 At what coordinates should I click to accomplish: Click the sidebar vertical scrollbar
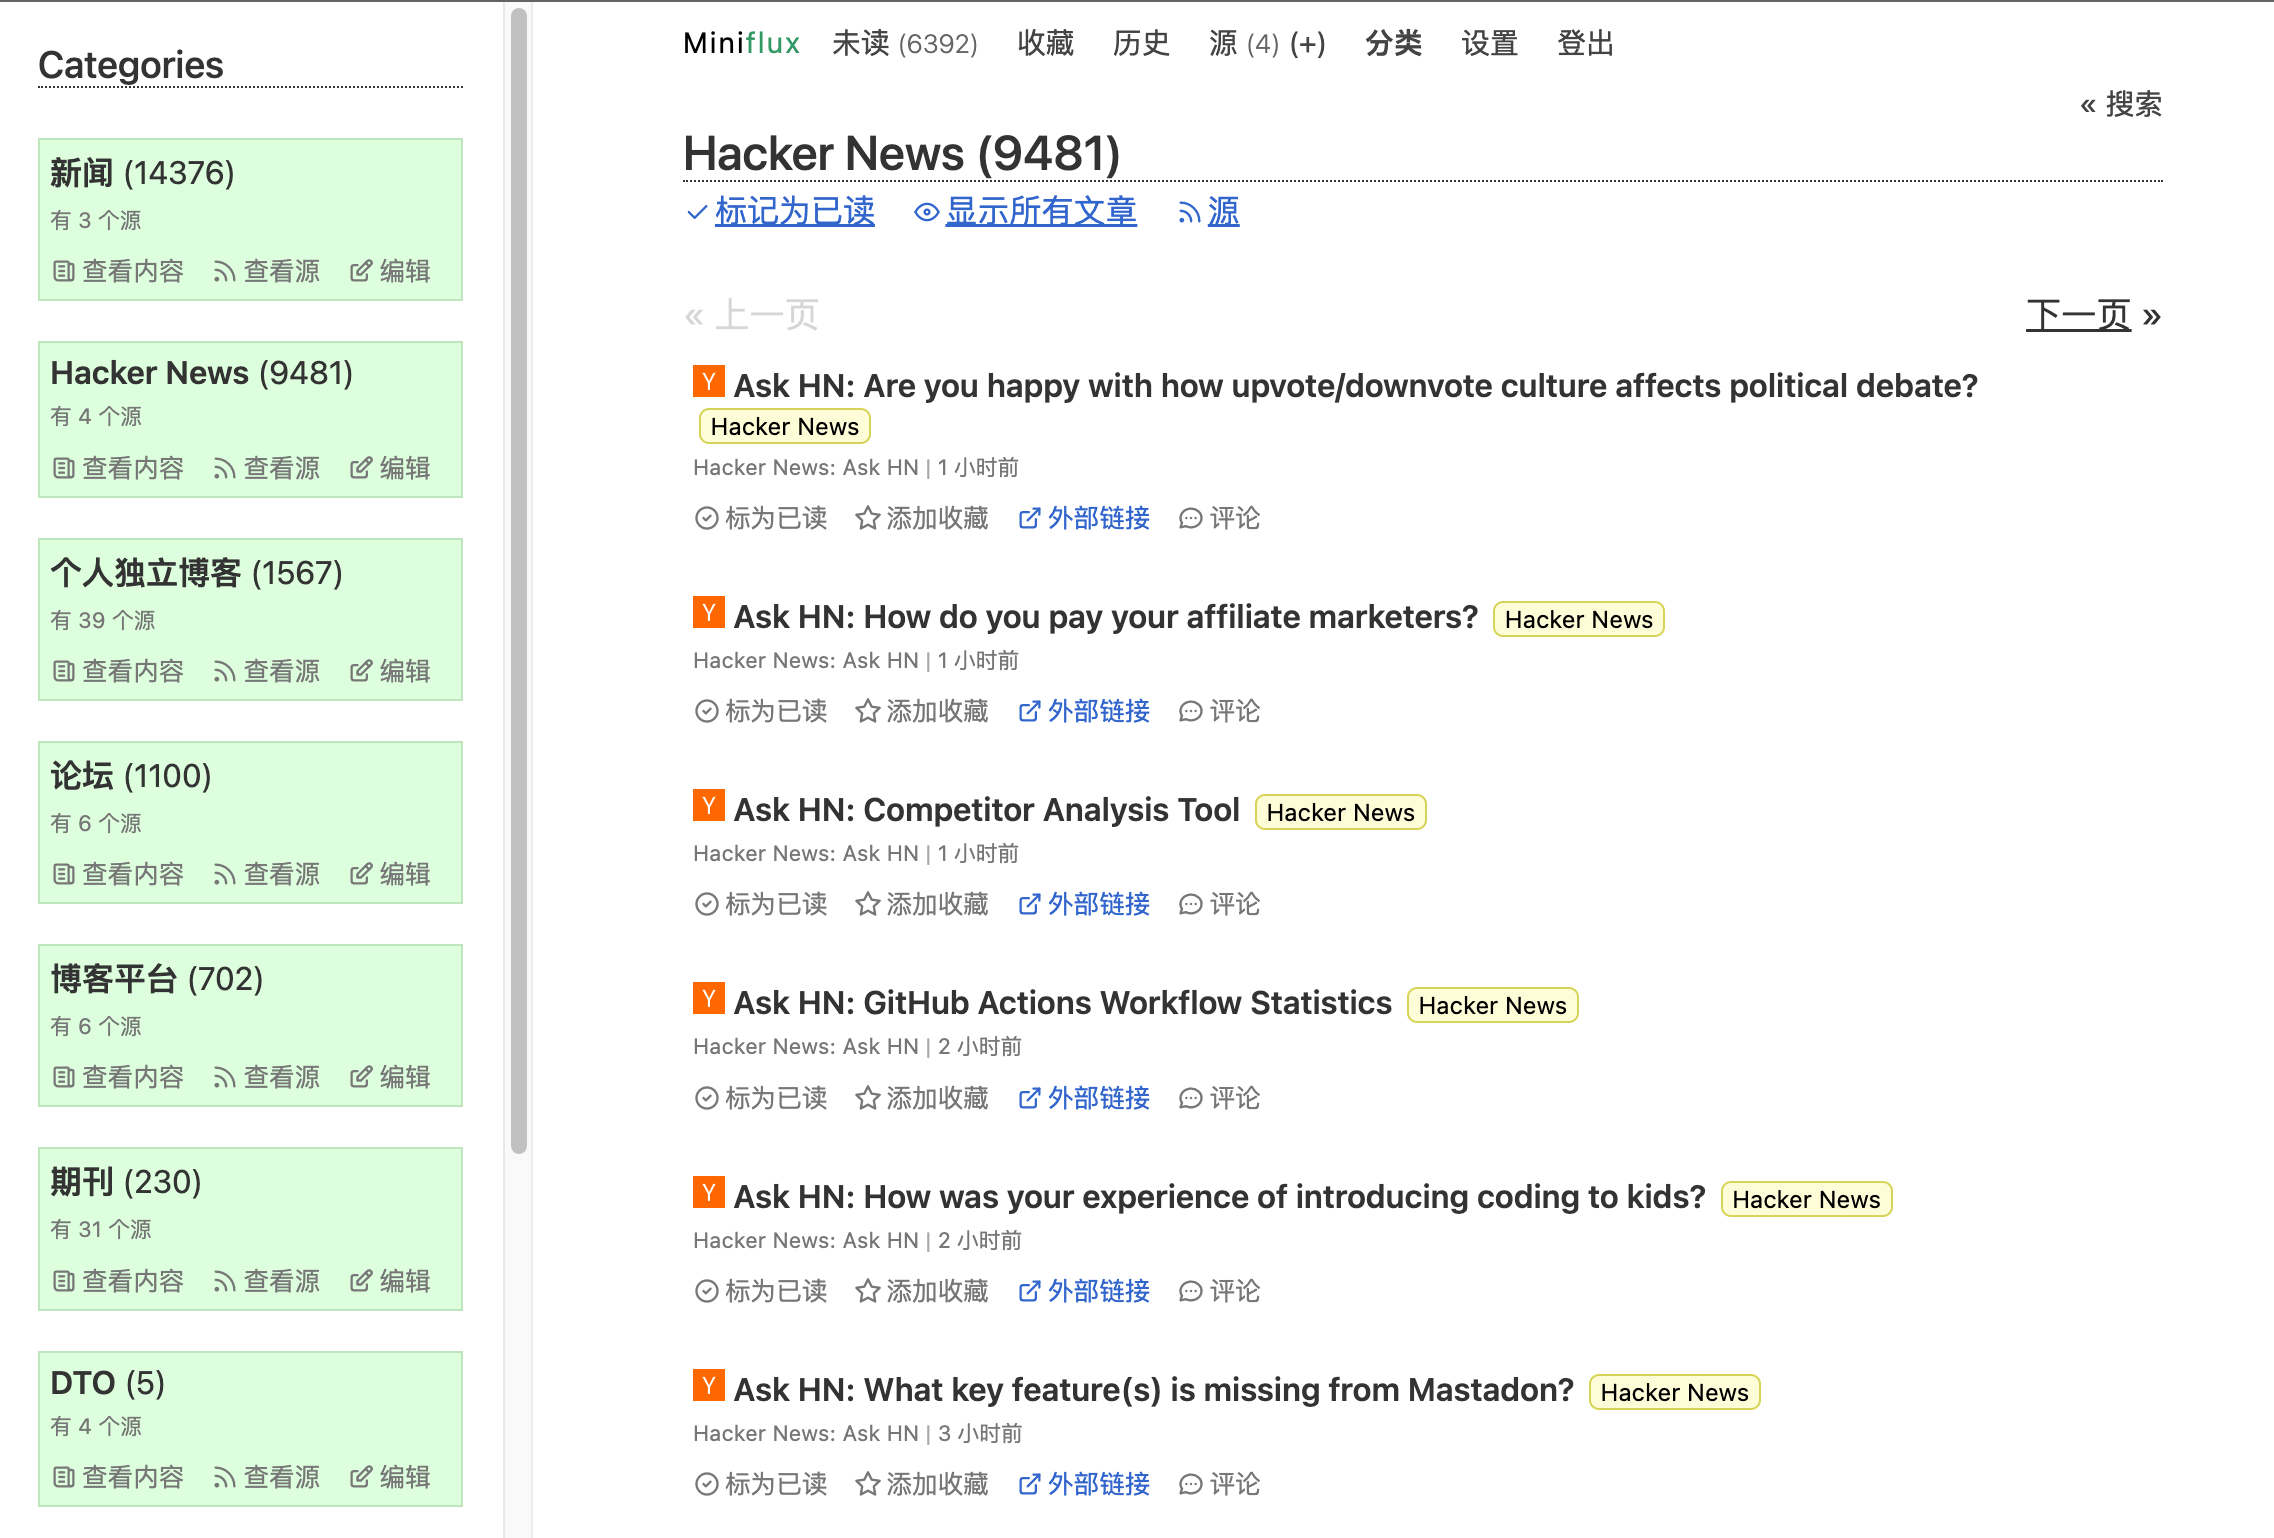coord(518,580)
